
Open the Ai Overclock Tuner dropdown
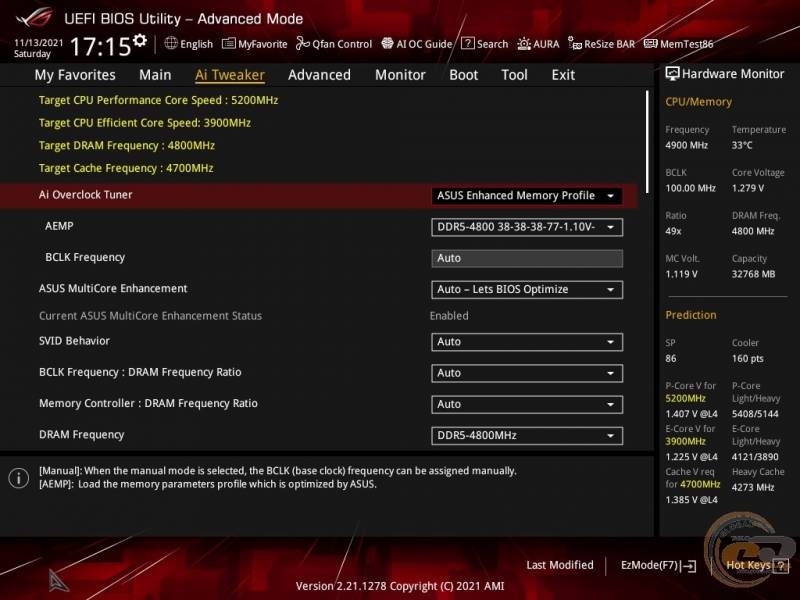click(527, 196)
